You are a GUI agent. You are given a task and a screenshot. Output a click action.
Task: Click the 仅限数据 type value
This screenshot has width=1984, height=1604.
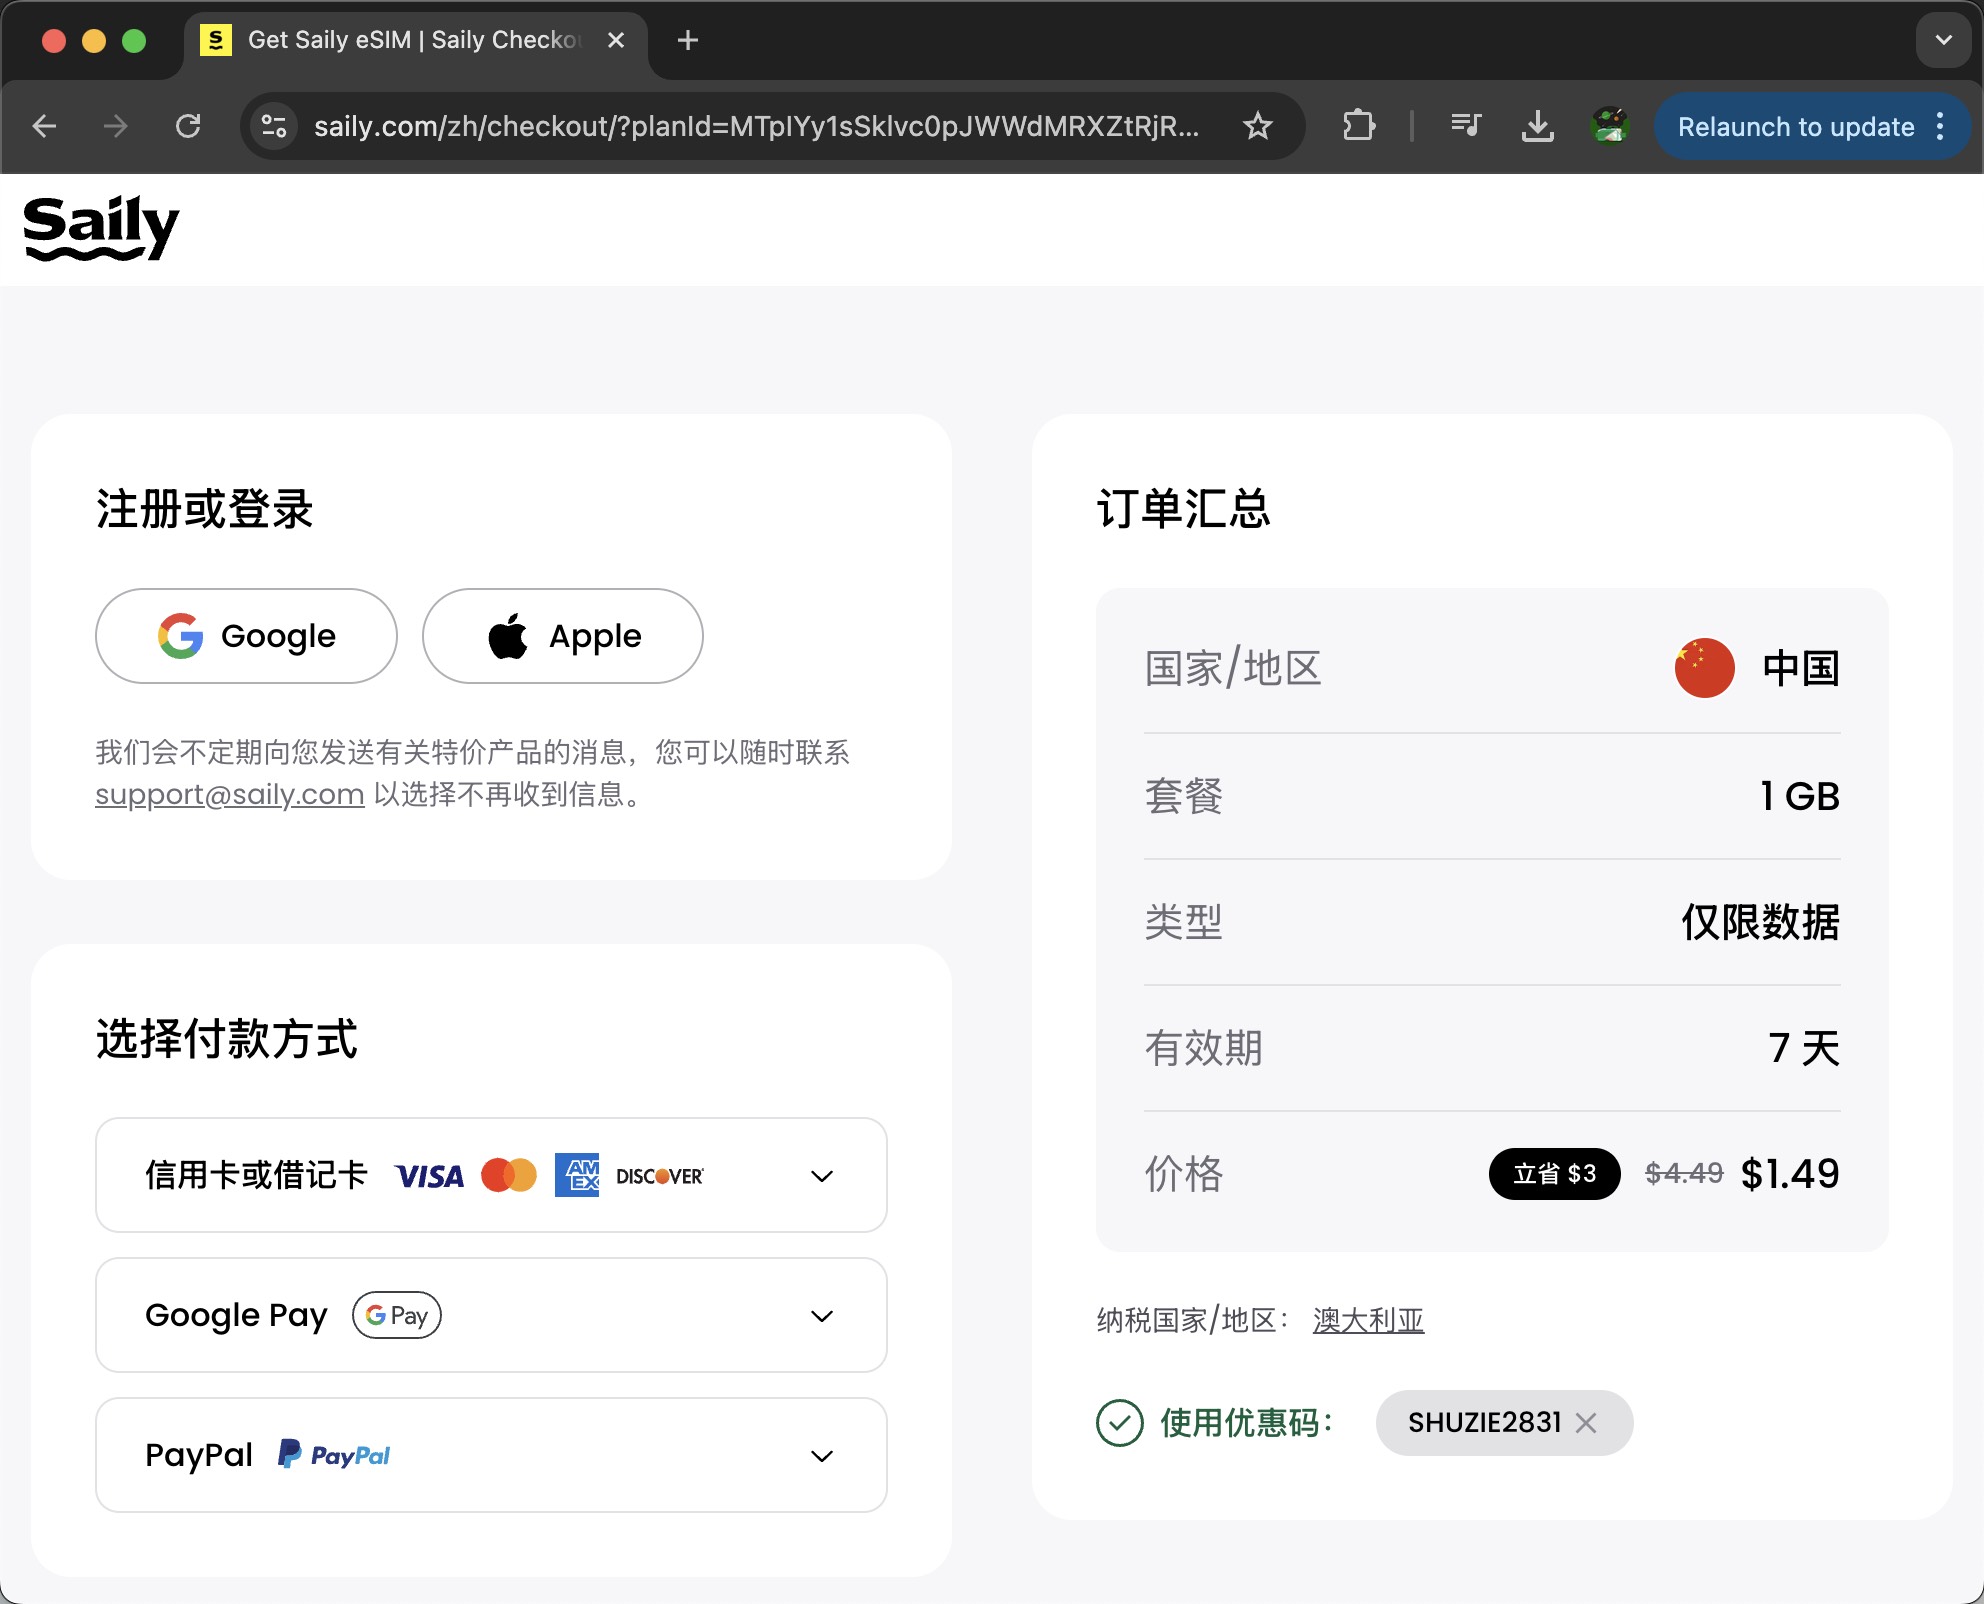coord(1760,922)
